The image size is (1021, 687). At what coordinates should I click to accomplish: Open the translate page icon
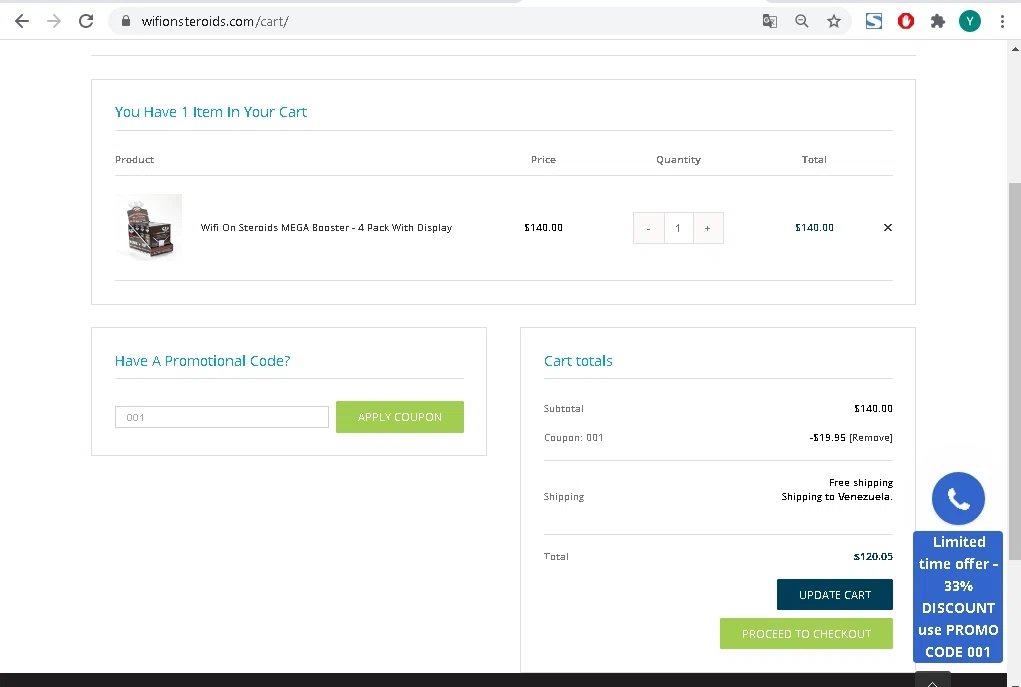click(x=770, y=21)
